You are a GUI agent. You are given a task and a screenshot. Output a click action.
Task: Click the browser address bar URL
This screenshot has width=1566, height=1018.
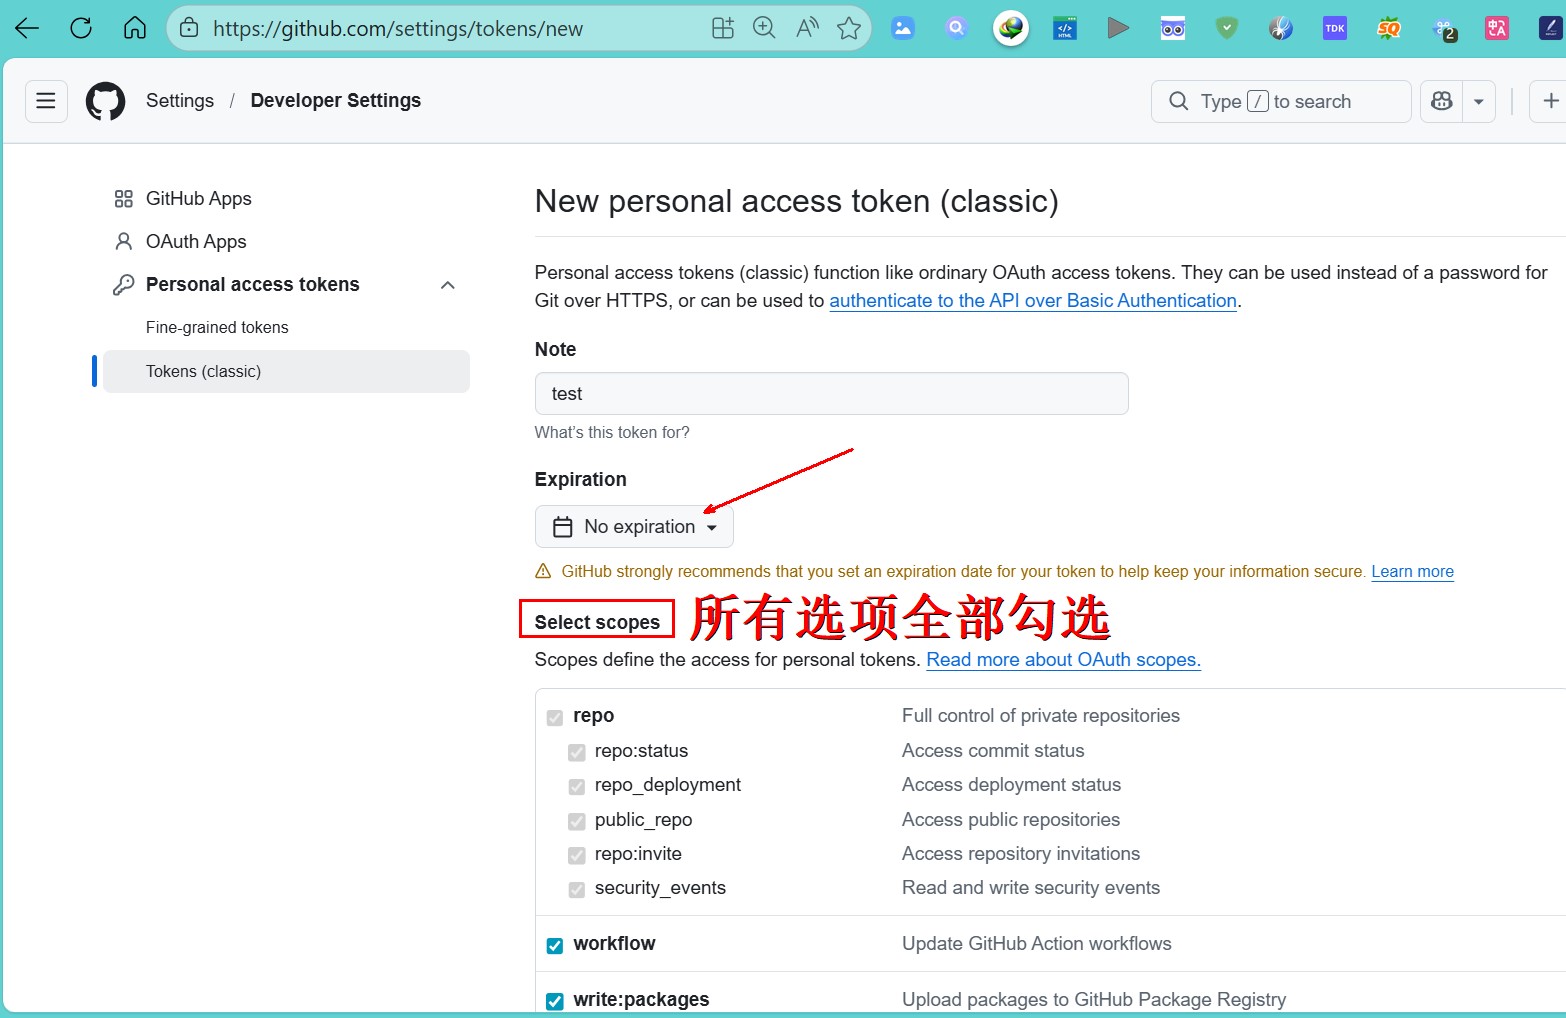pyautogui.click(x=398, y=28)
